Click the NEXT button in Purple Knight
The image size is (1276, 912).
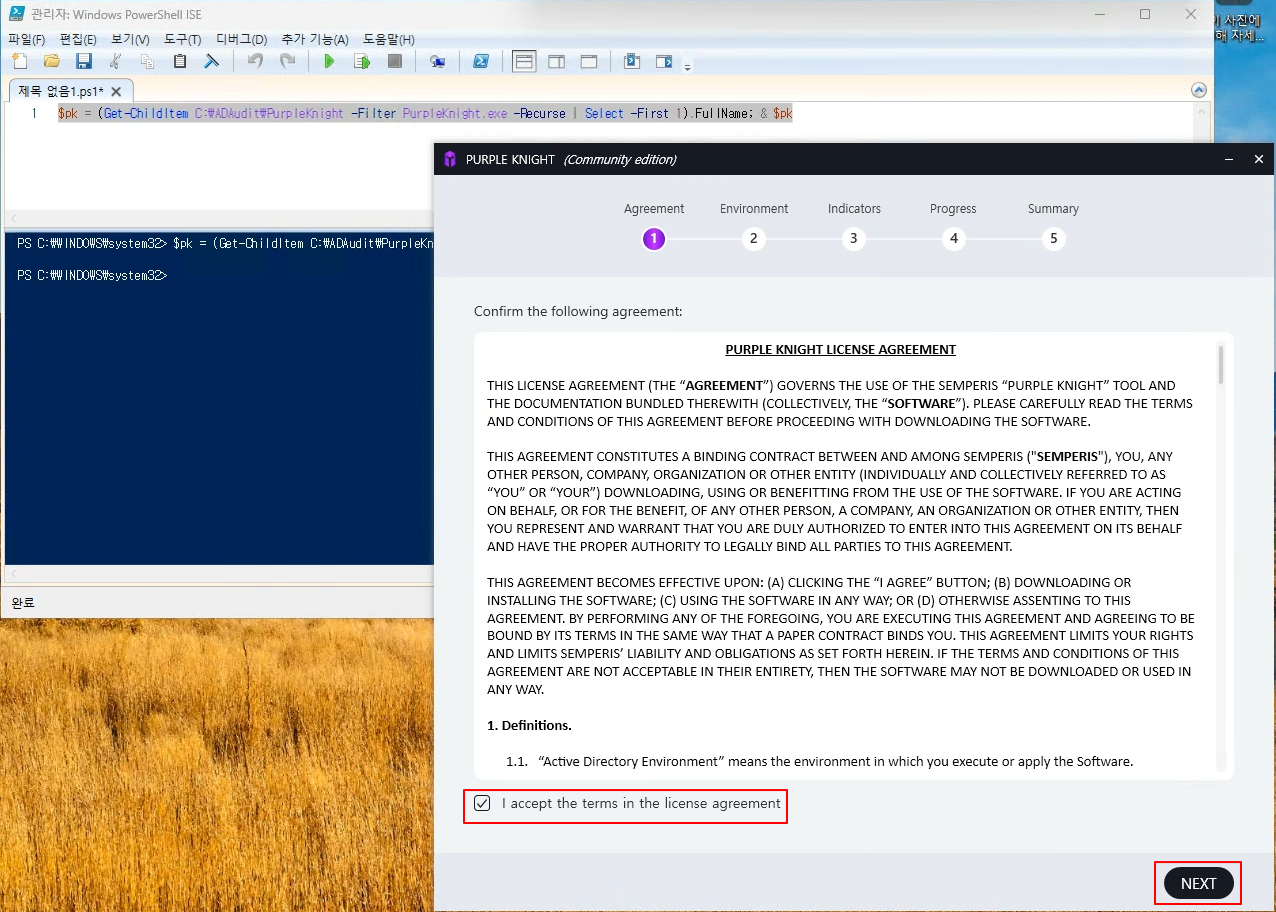click(x=1198, y=883)
